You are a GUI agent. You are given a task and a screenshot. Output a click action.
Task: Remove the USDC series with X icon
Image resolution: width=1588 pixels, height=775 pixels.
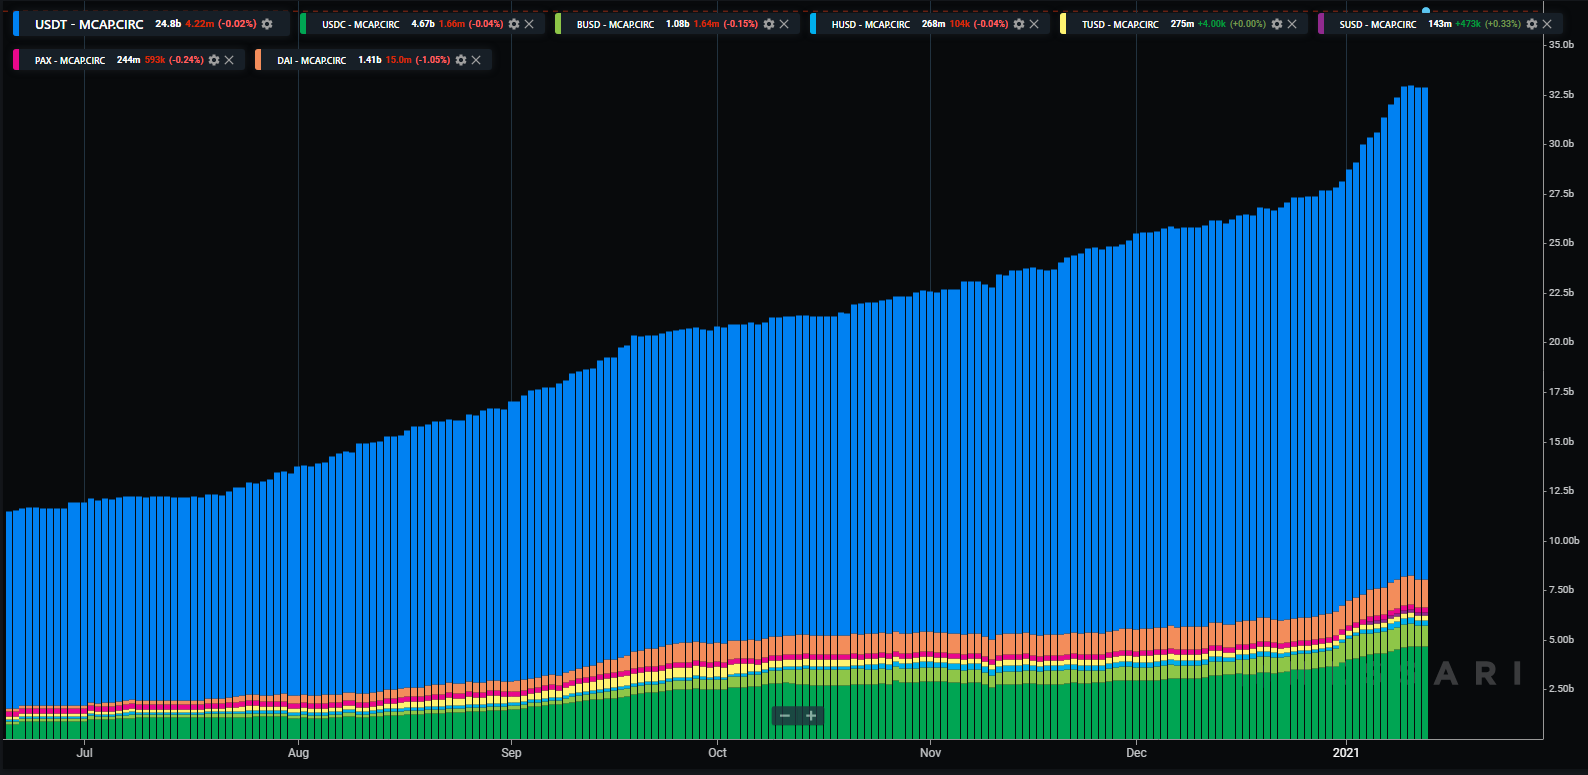tap(529, 24)
